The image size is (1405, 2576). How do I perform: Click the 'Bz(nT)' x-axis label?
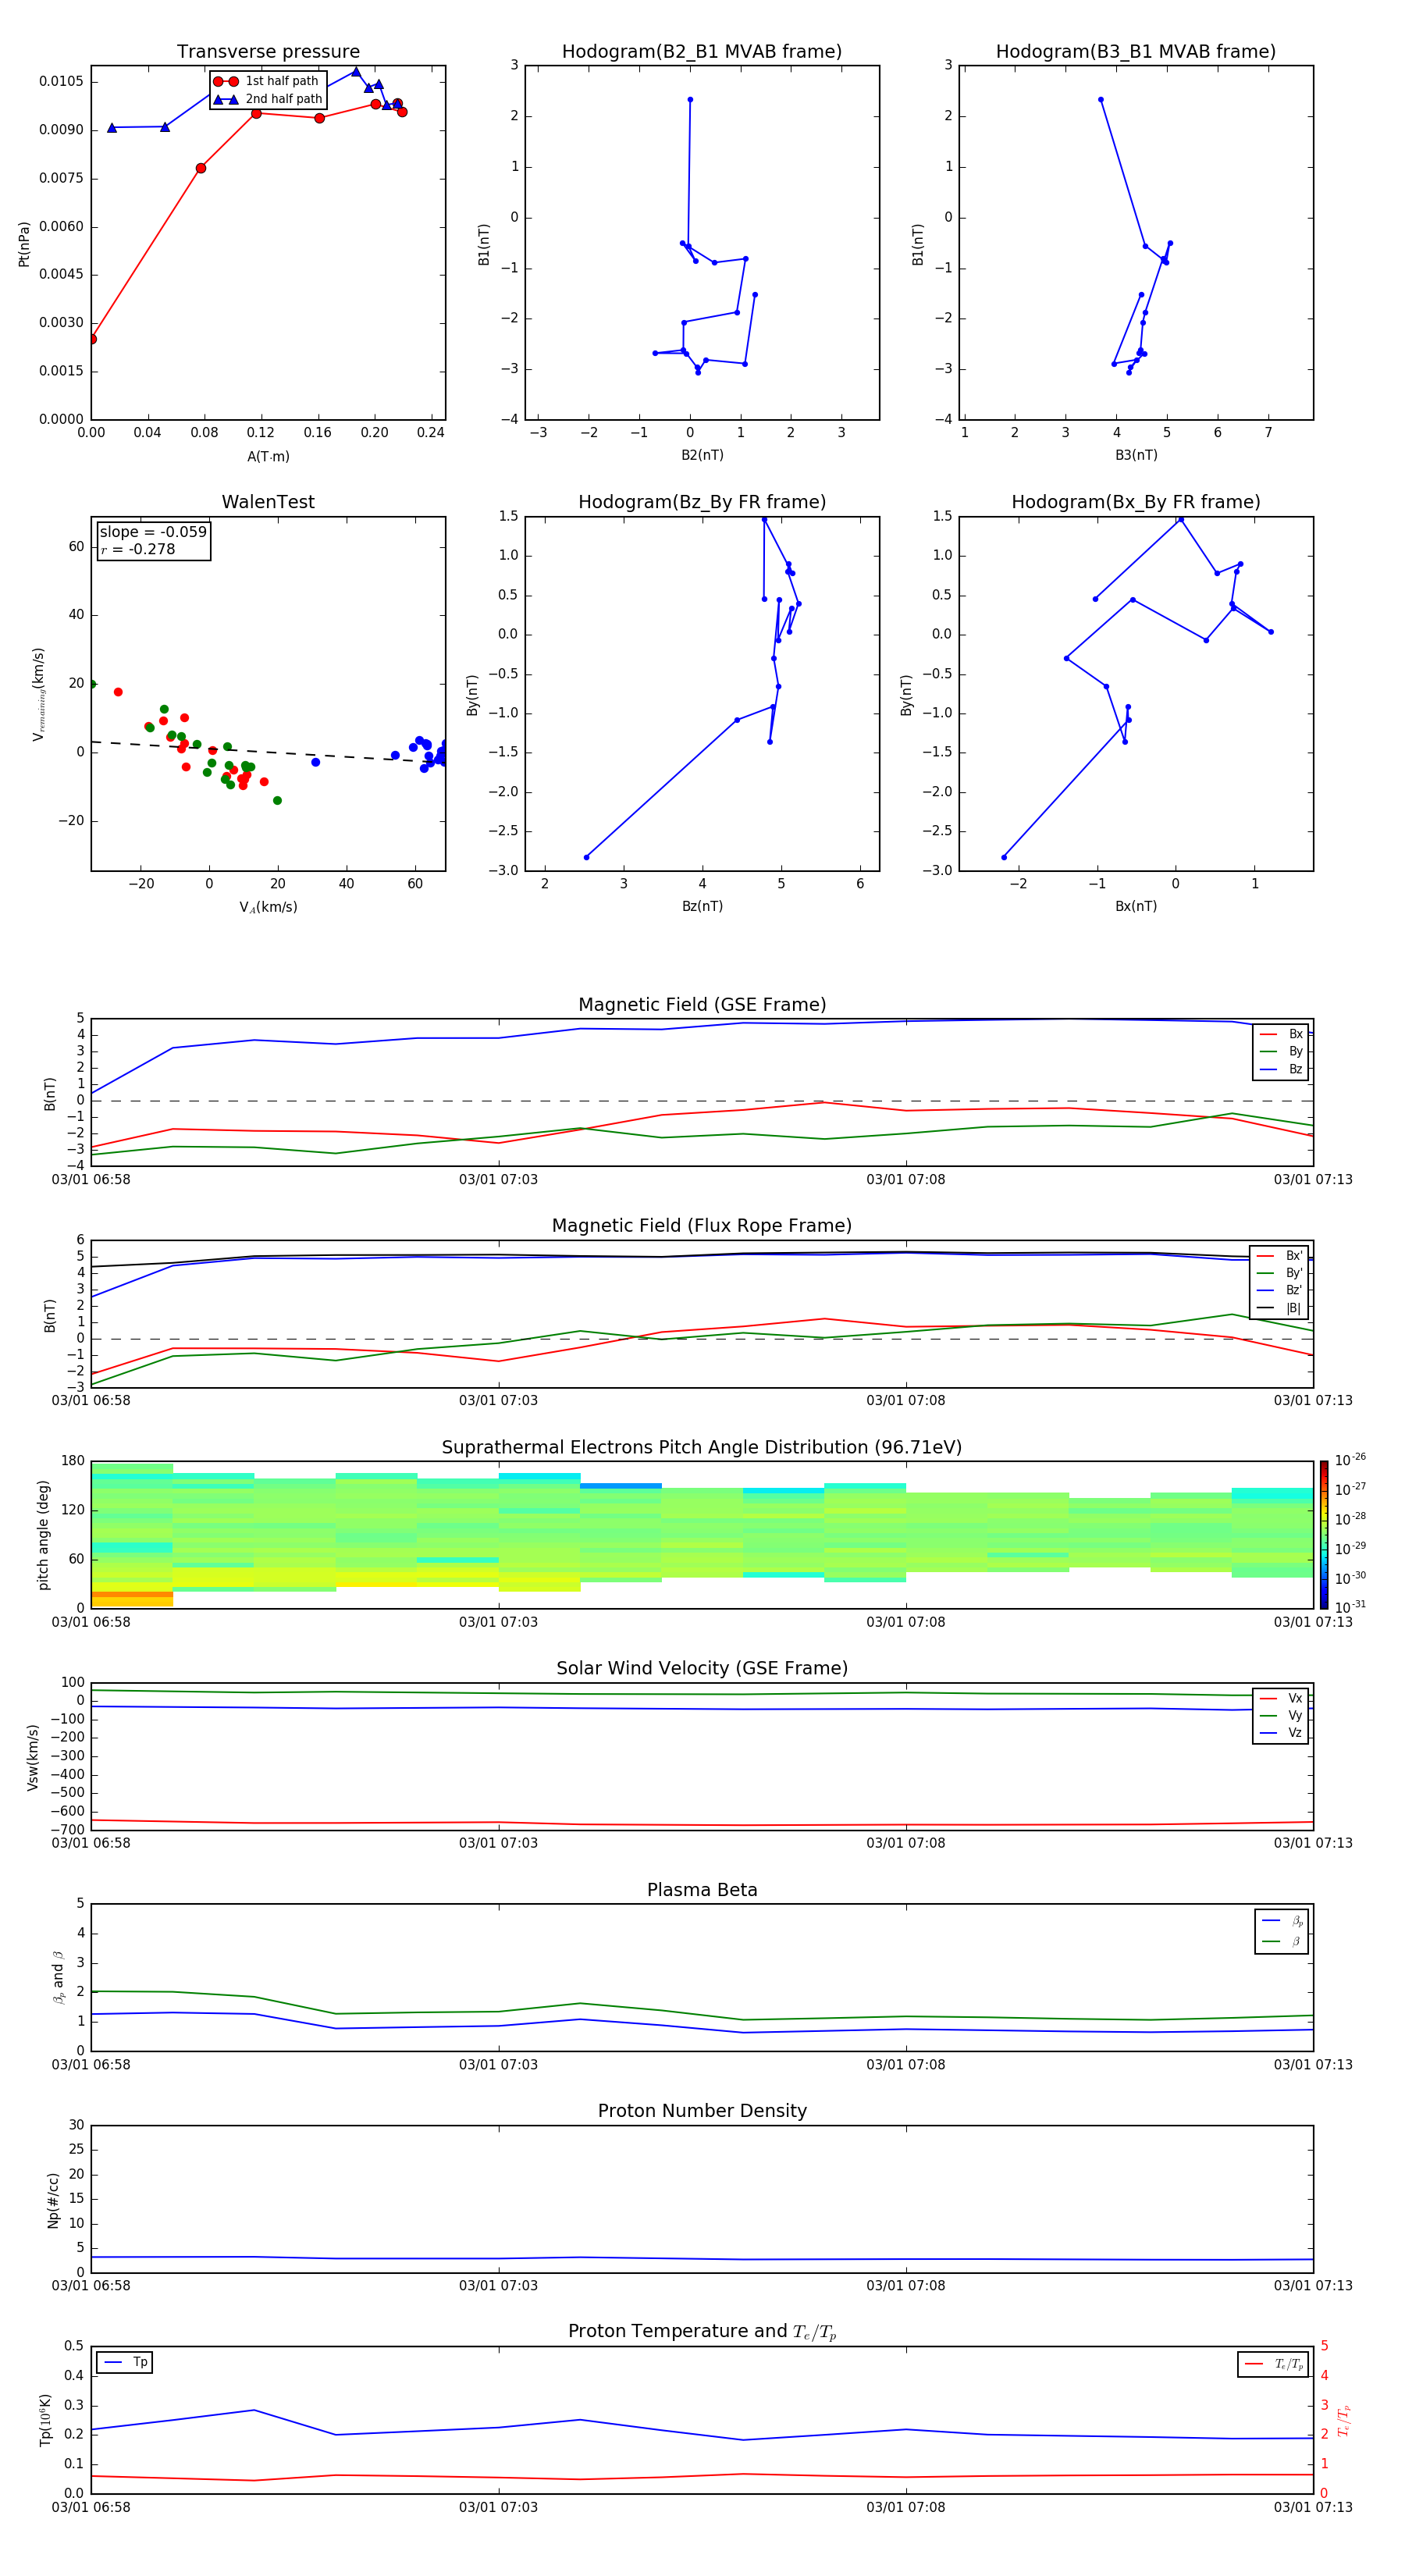tap(702, 906)
